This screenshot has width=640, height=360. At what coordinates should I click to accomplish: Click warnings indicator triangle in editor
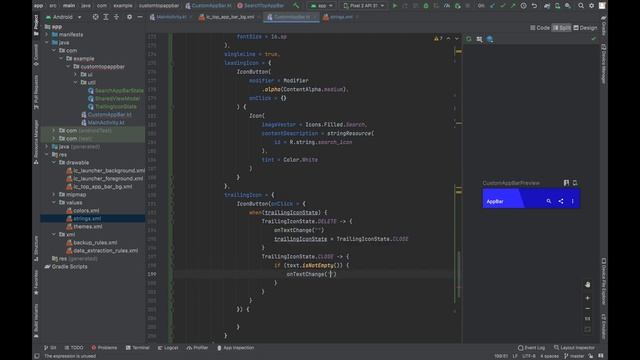click(x=438, y=38)
